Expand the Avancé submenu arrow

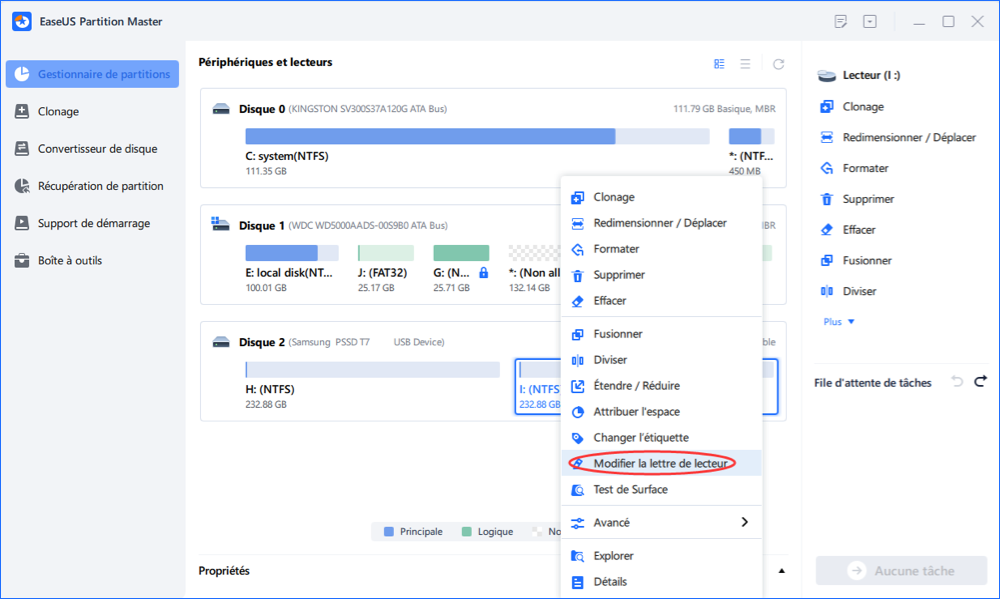744,522
